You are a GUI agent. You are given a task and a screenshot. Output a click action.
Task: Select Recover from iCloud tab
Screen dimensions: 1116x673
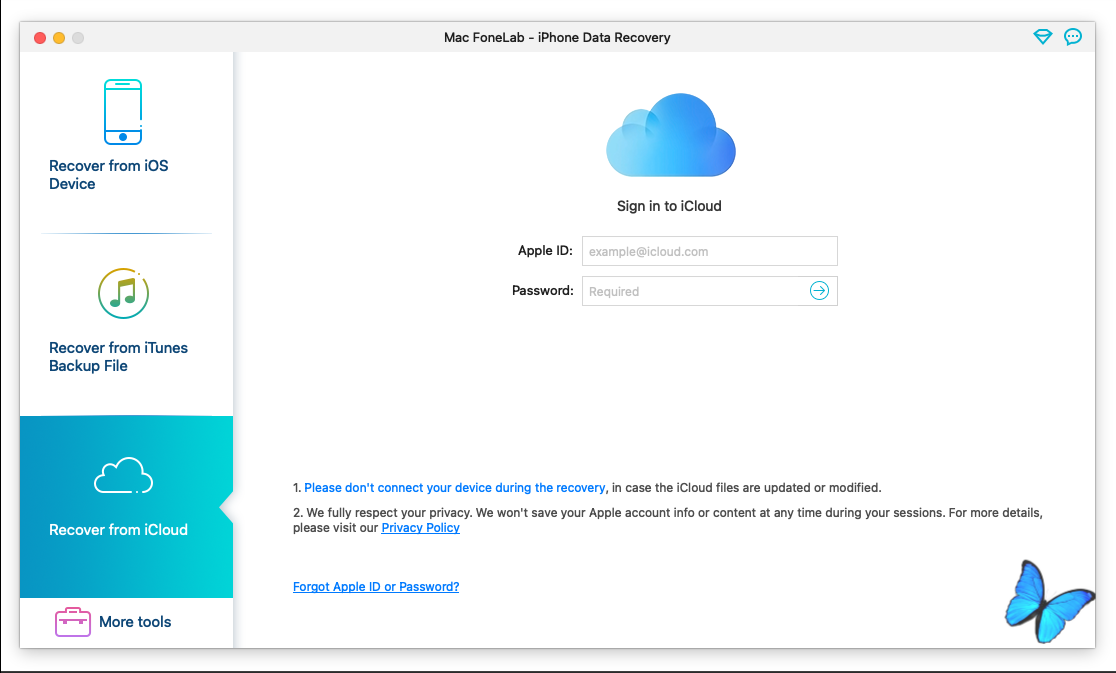click(x=127, y=507)
